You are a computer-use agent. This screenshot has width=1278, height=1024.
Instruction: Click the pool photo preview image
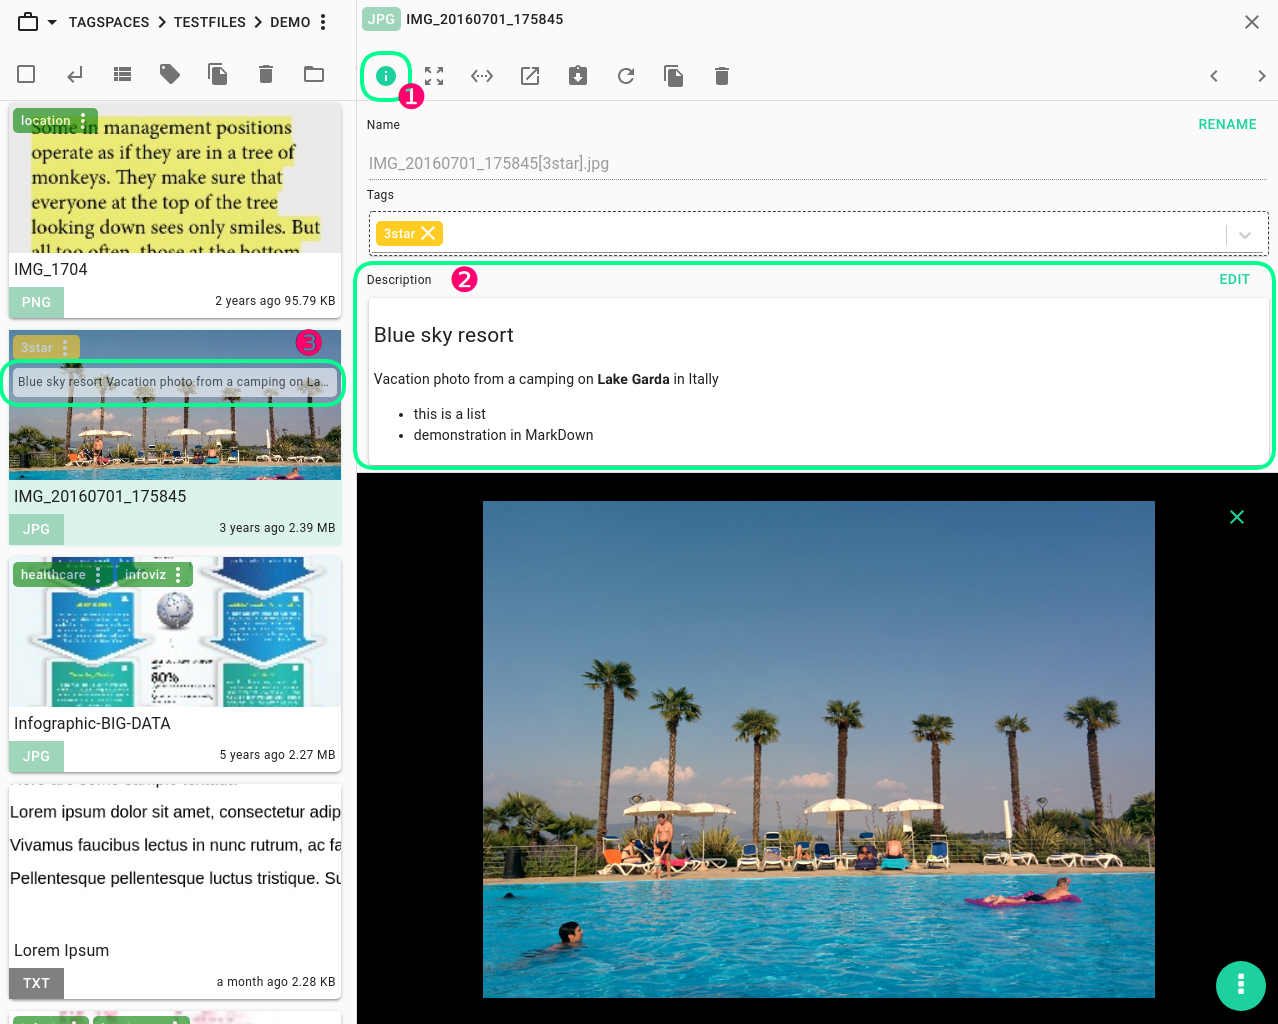[x=819, y=749]
